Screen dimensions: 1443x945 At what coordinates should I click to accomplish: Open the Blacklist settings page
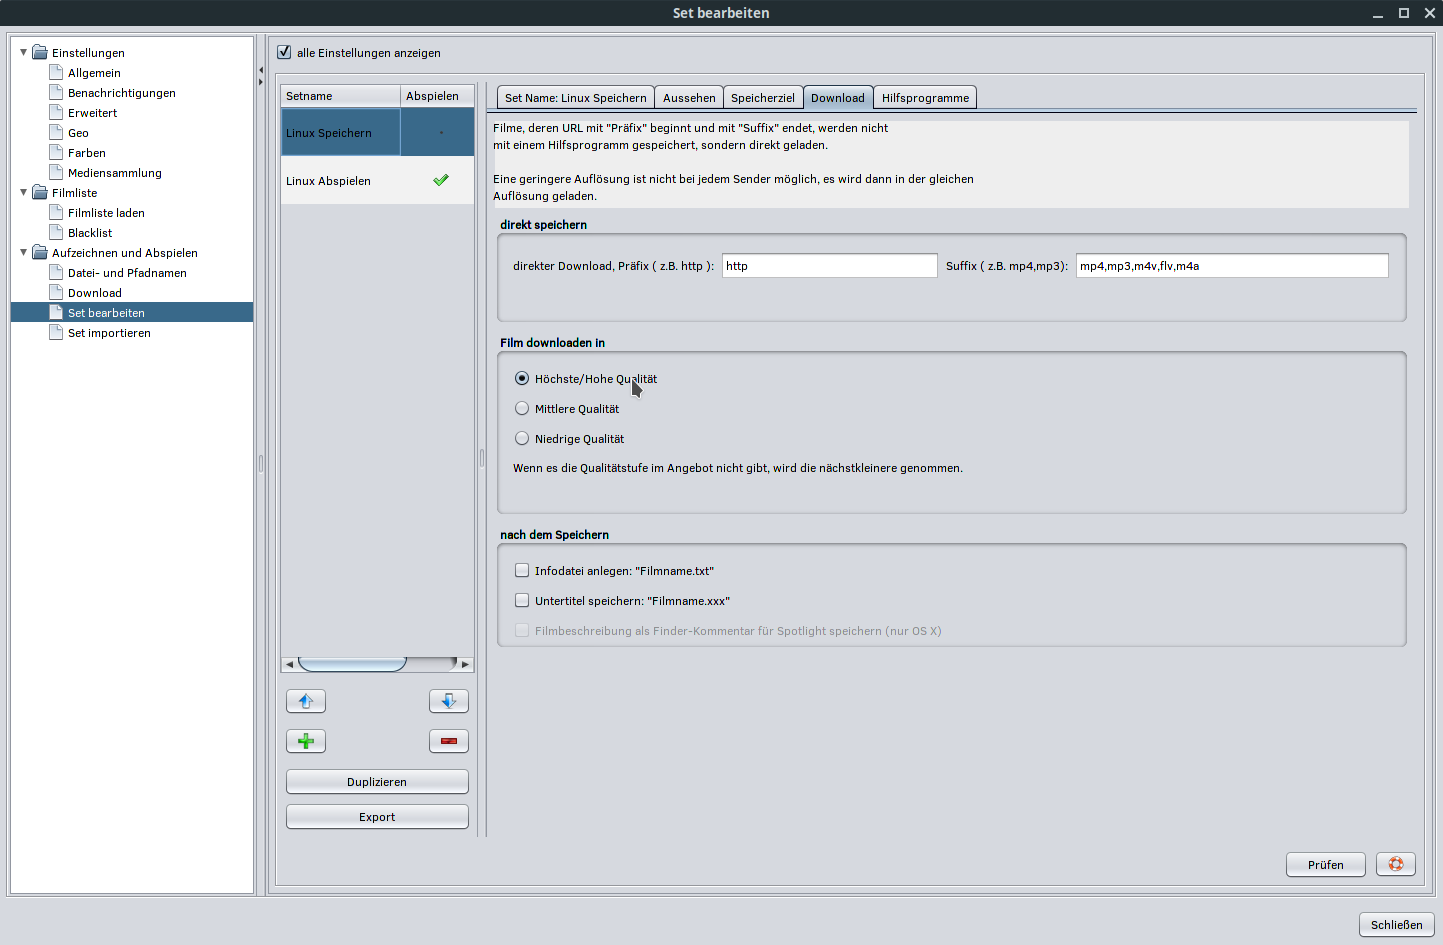90,233
